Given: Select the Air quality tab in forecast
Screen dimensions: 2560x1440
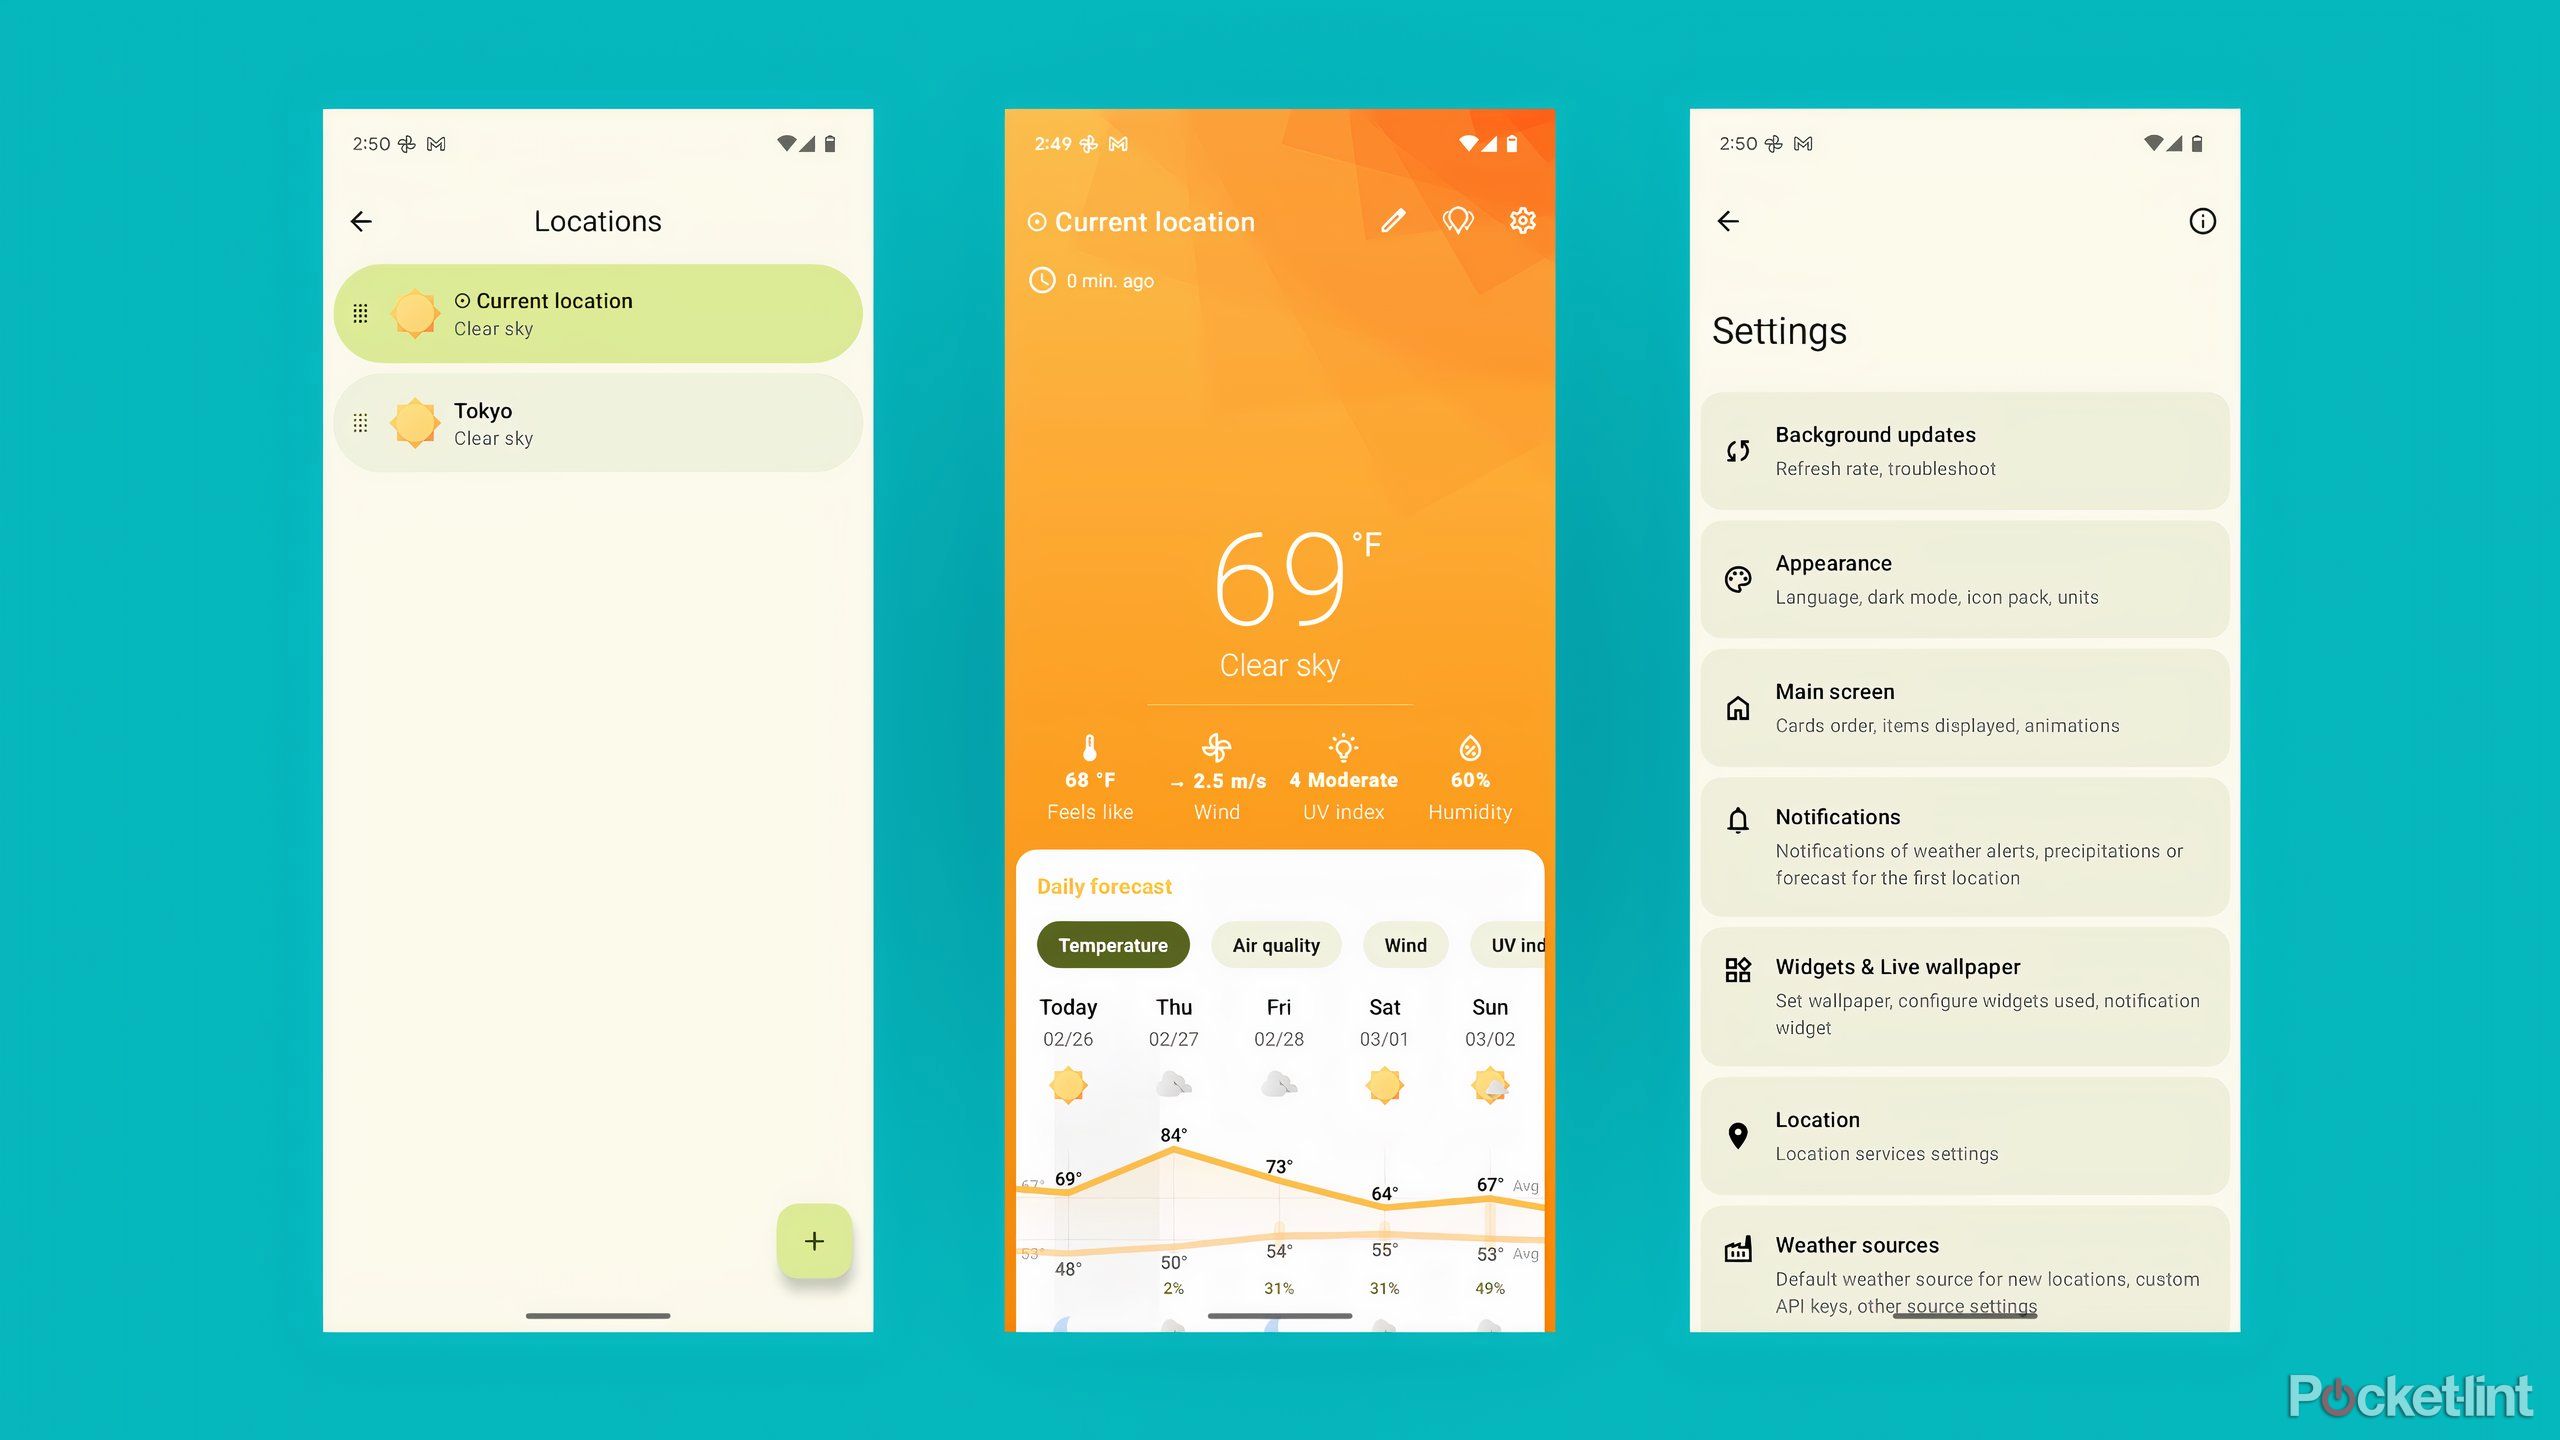Looking at the screenshot, I should click(1273, 946).
